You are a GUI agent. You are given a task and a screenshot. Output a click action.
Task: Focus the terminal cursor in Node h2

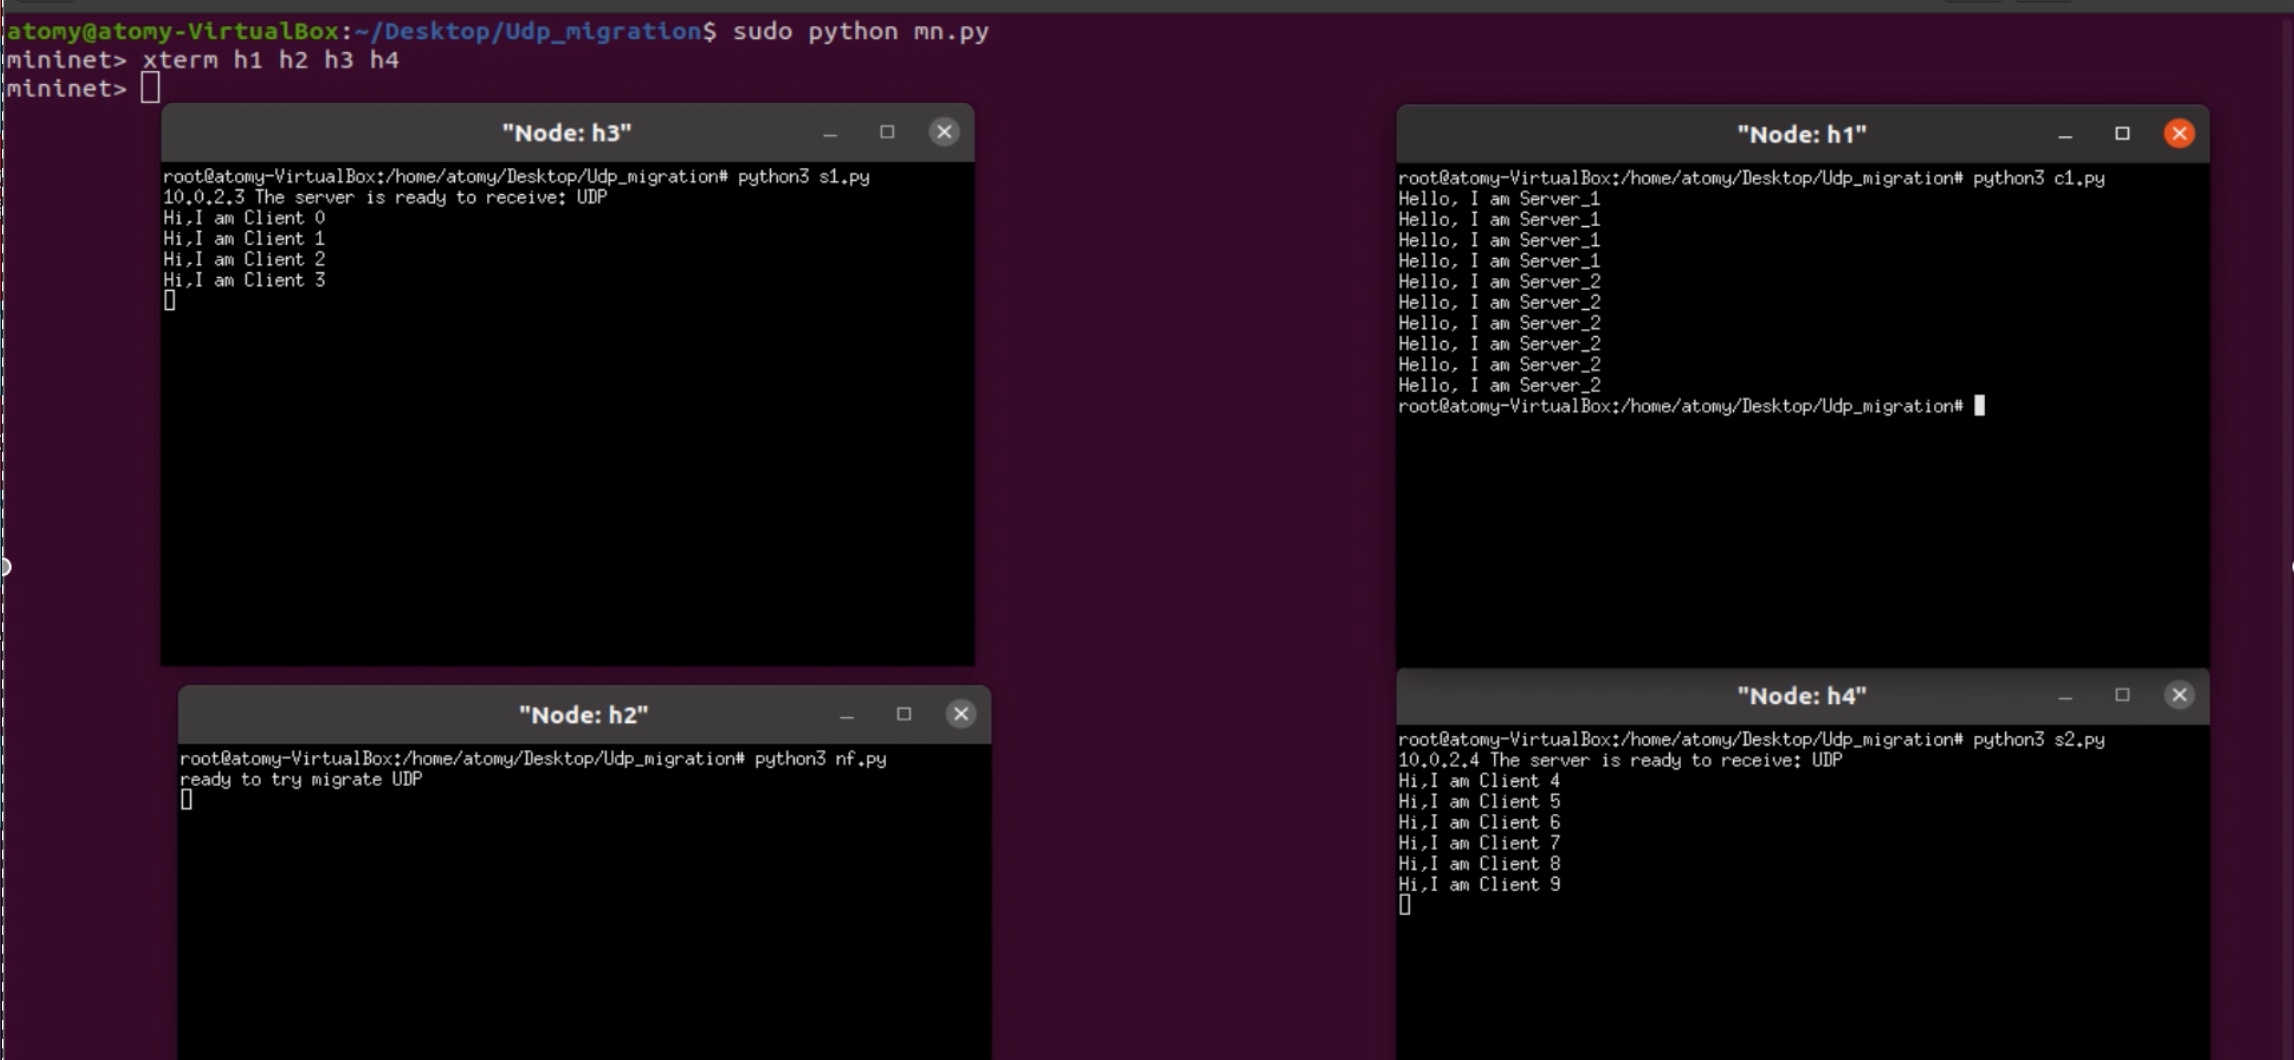click(x=186, y=799)
